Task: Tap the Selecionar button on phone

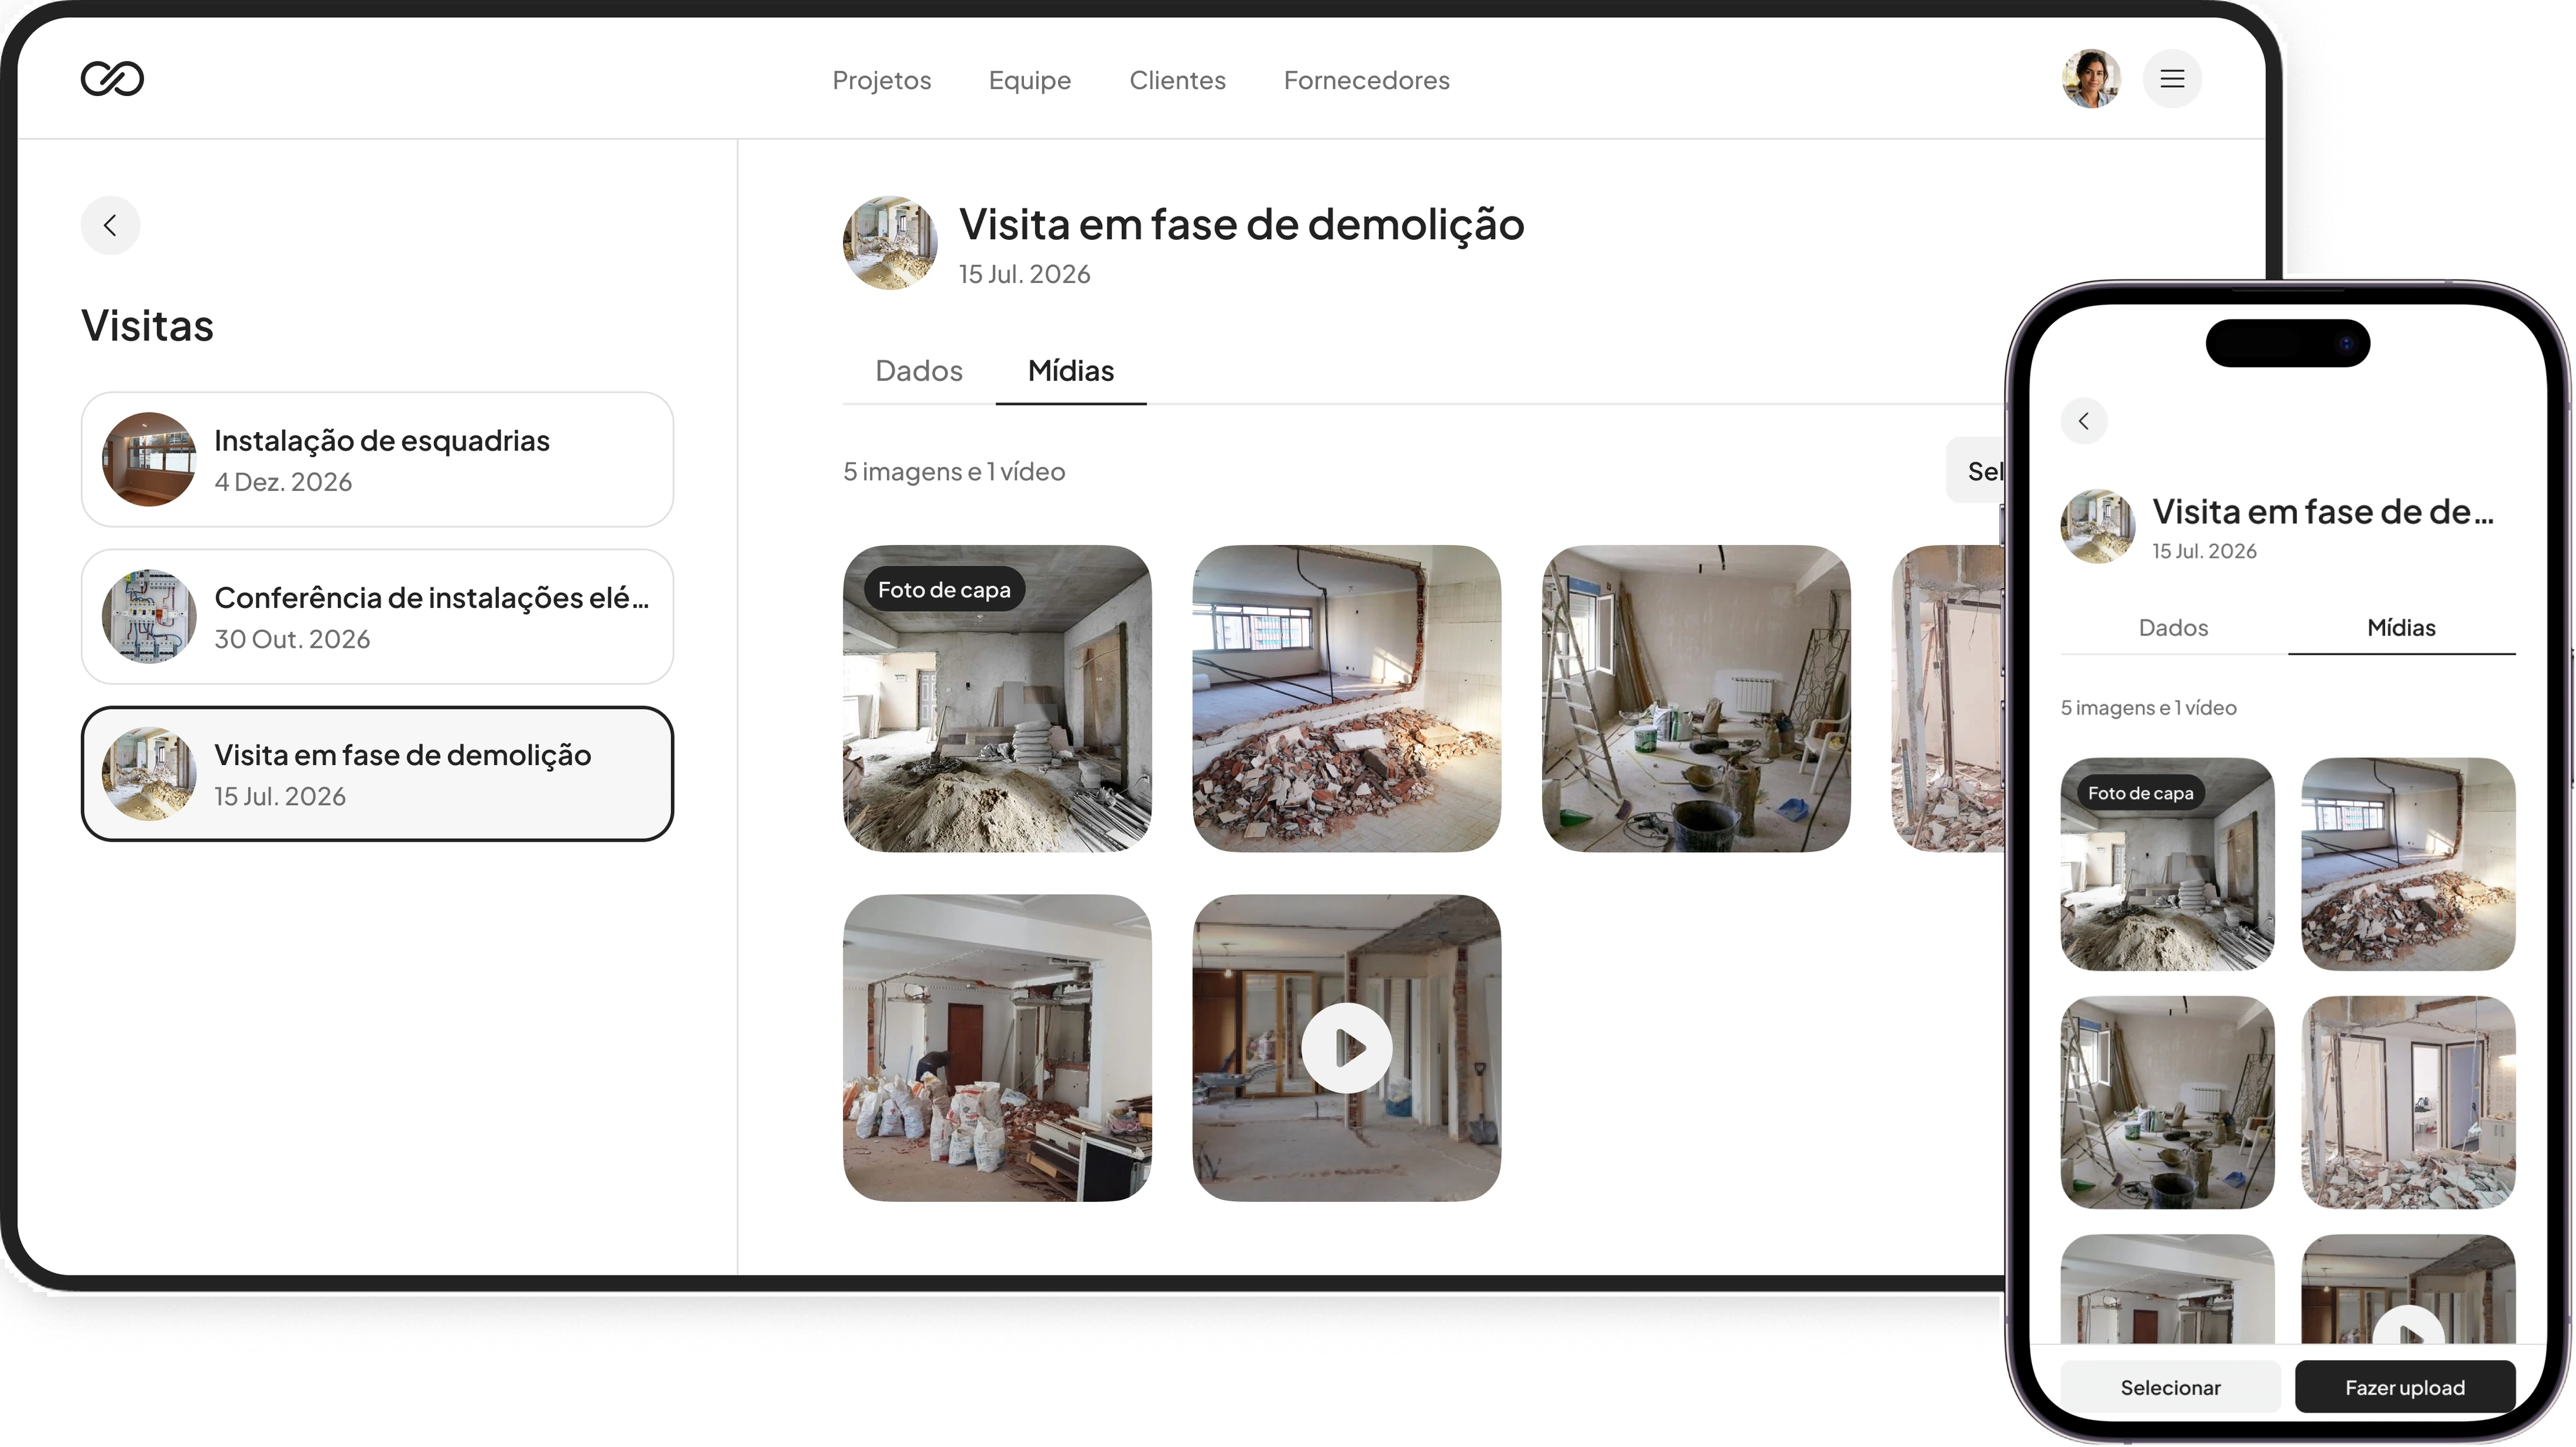Action: 2171,1387
